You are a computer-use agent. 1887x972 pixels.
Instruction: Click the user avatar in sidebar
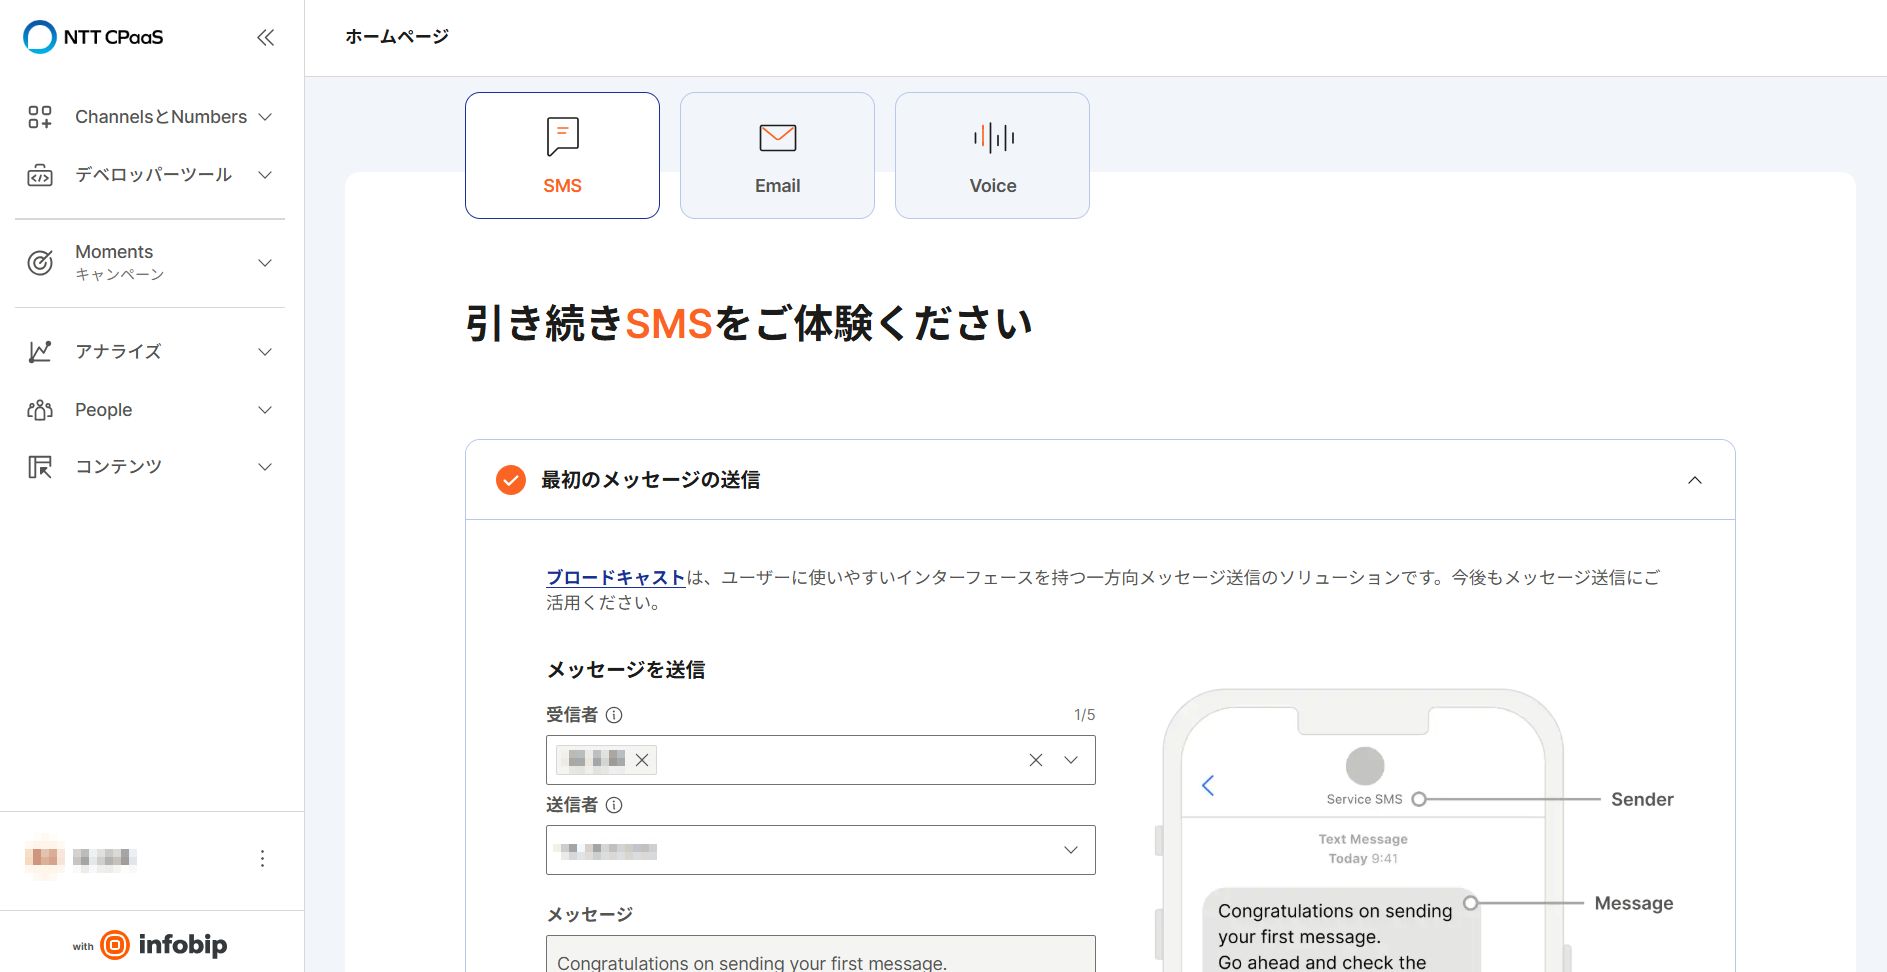click(44, 857)
